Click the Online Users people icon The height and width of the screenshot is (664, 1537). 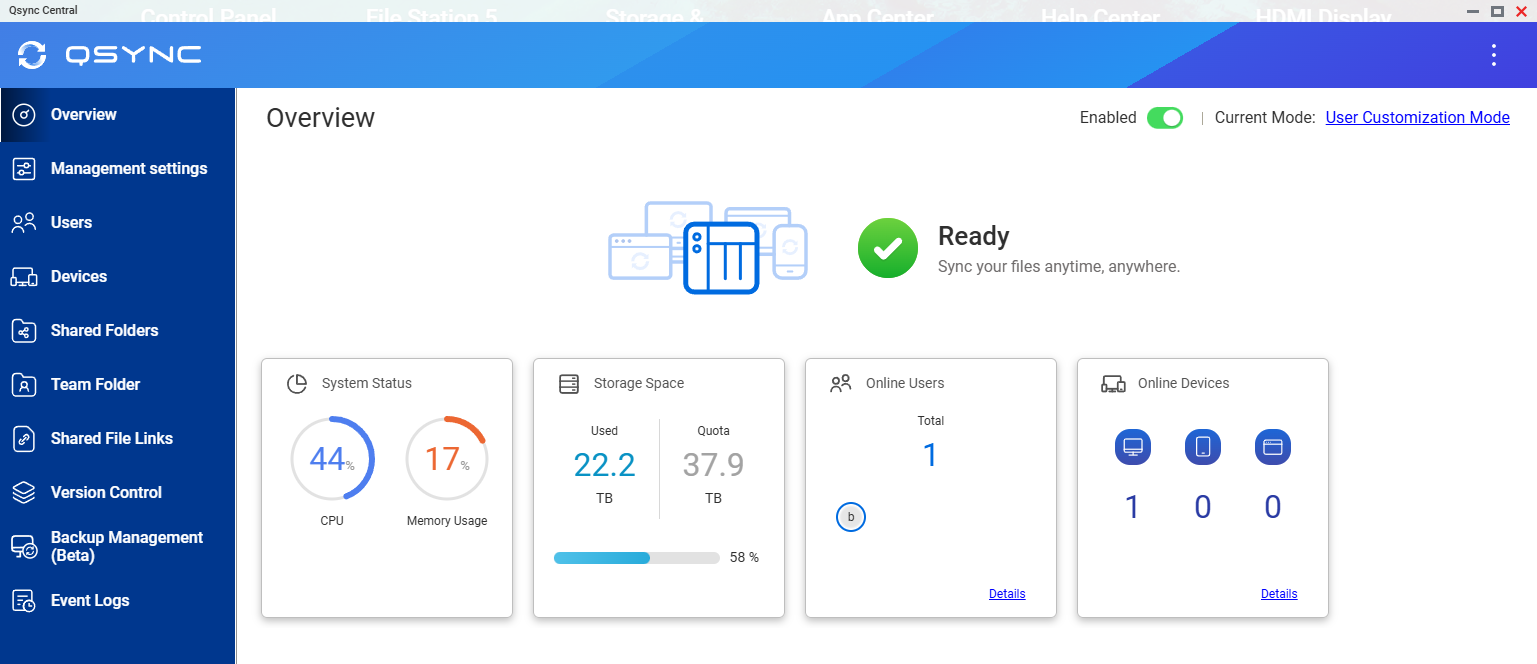(841, 384)
